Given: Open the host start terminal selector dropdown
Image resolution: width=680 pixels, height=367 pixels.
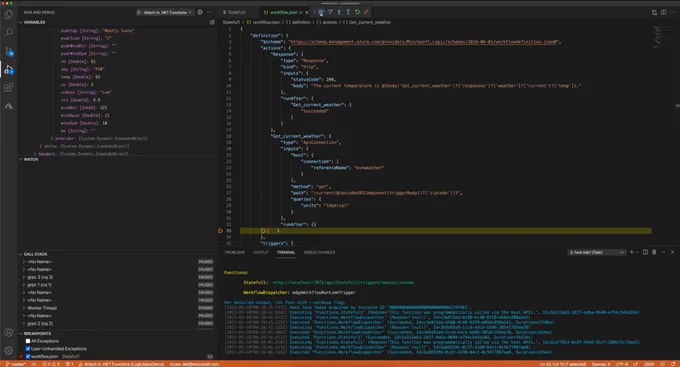Looking at the screenshot, I should tap(596, 252).
